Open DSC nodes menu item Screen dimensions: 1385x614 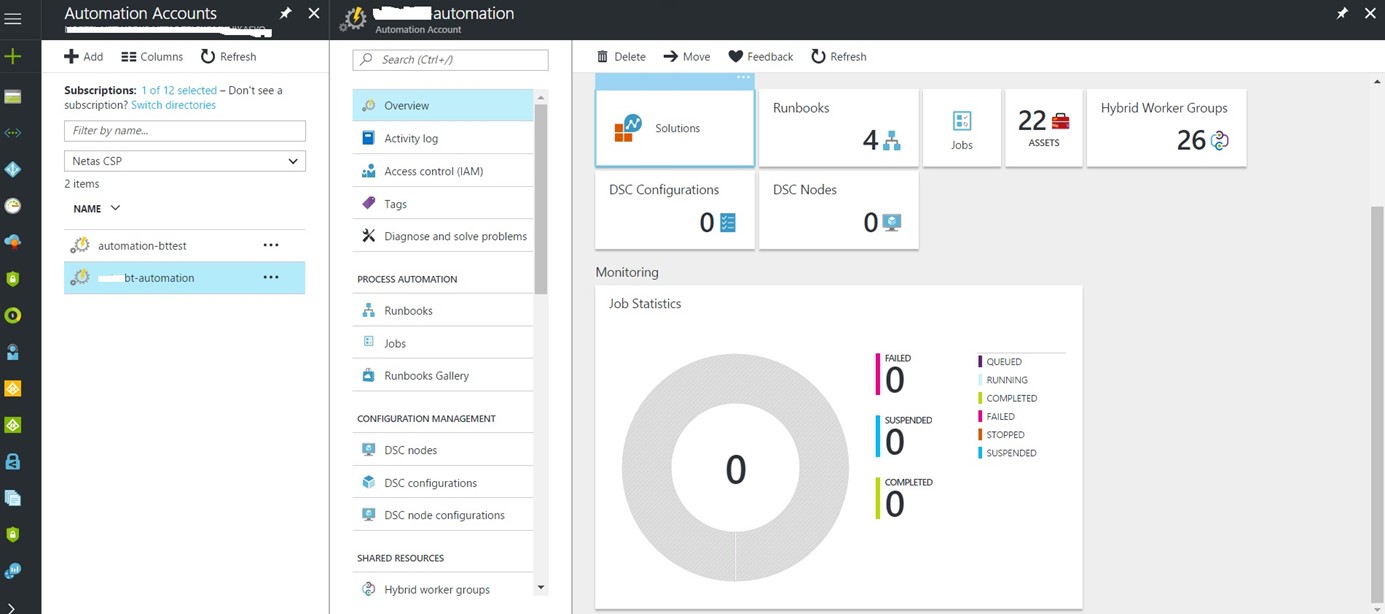[x=443, y=450]
